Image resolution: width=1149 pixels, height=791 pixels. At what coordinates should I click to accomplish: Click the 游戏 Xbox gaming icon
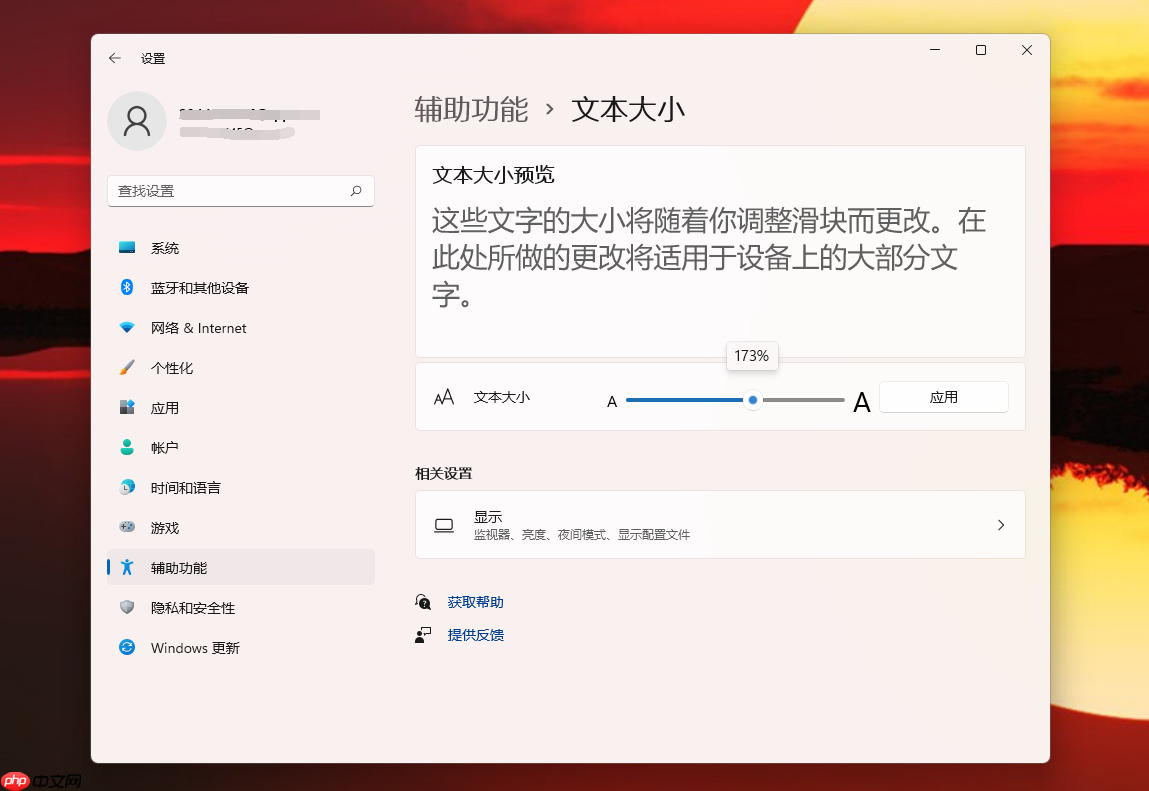(127, 527)
